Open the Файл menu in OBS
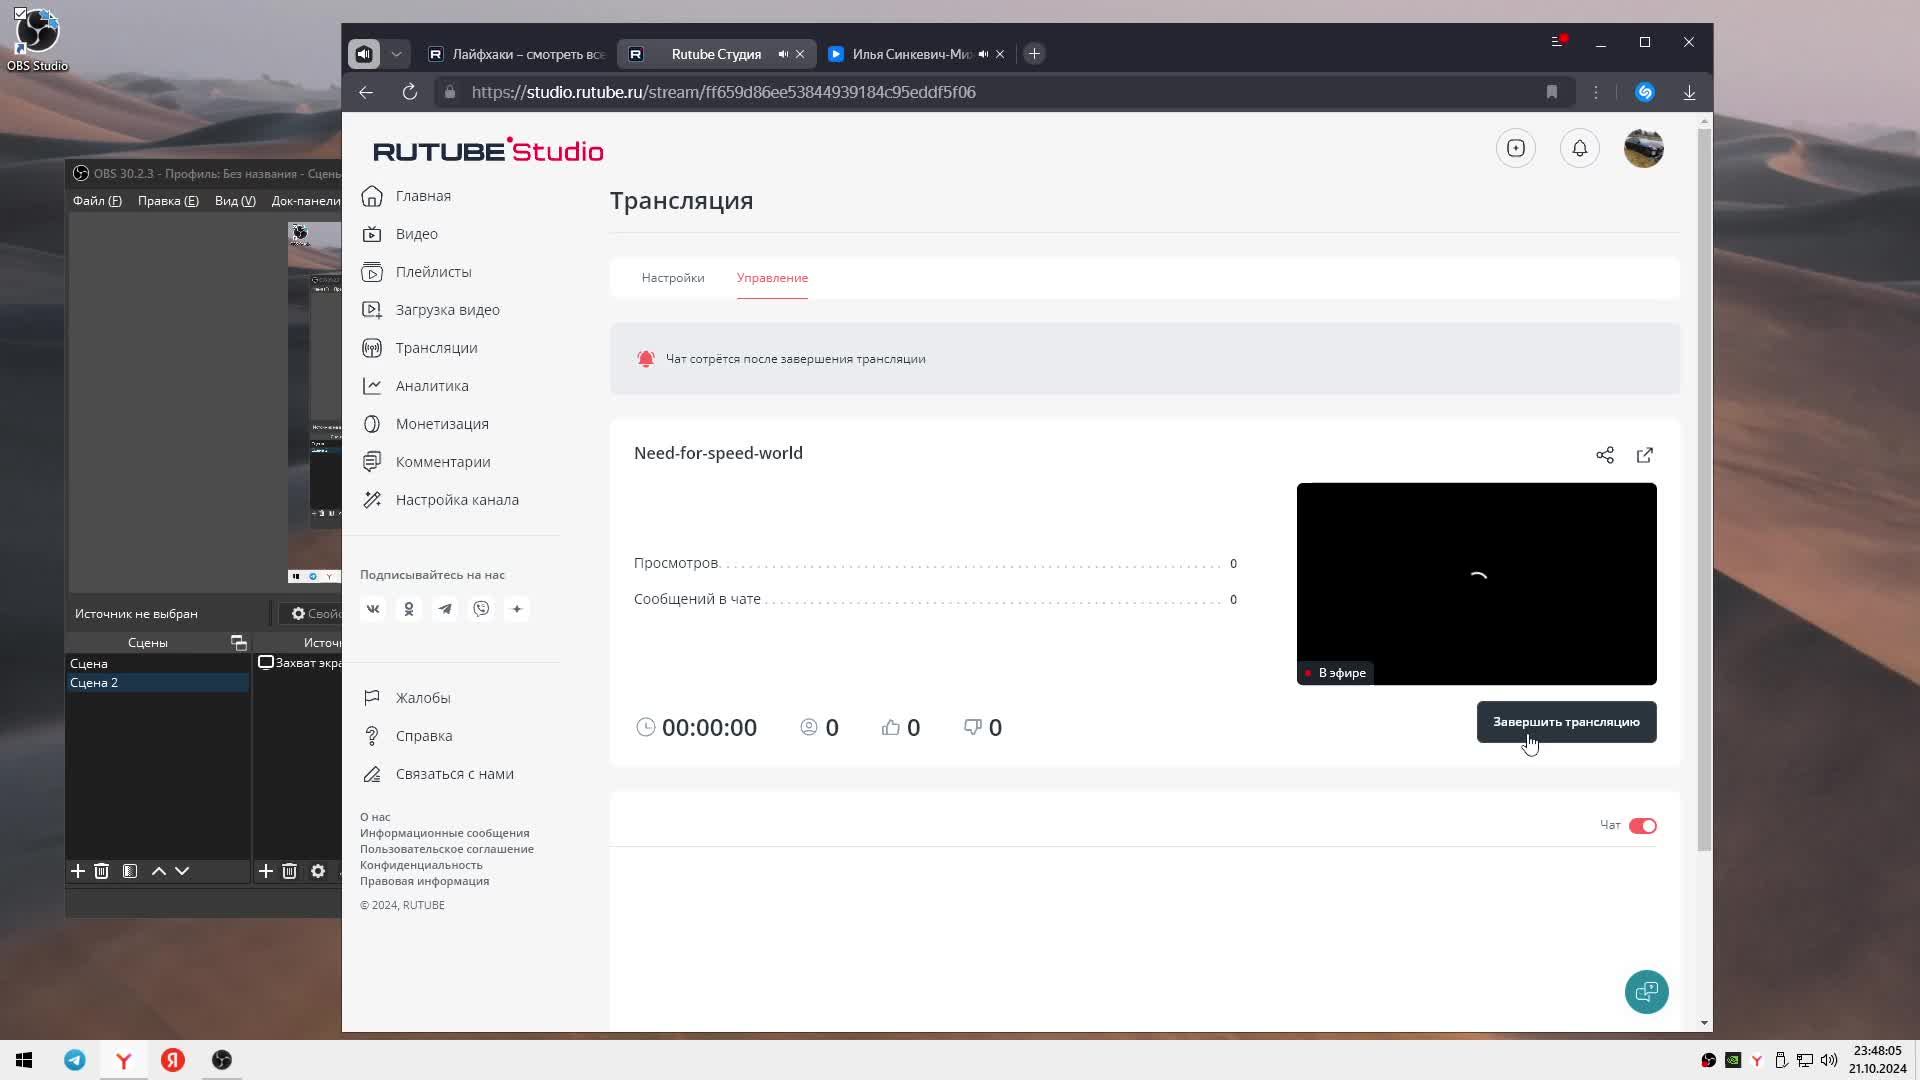This screenshot has height=1080, width=1920. click(96, 201)
